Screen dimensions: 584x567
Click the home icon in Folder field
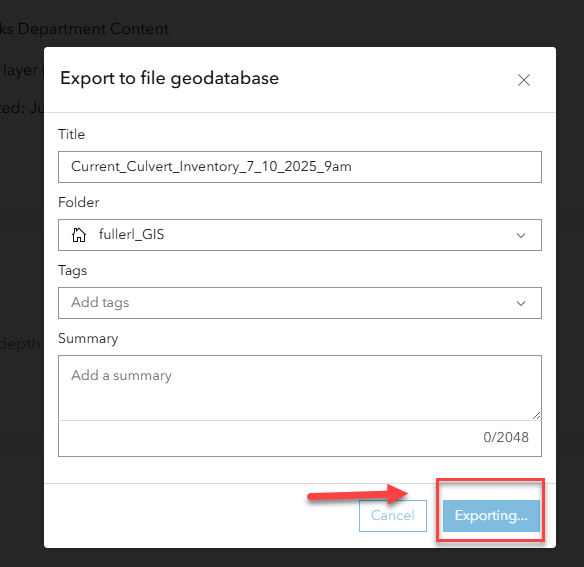[x=79, y=235]
